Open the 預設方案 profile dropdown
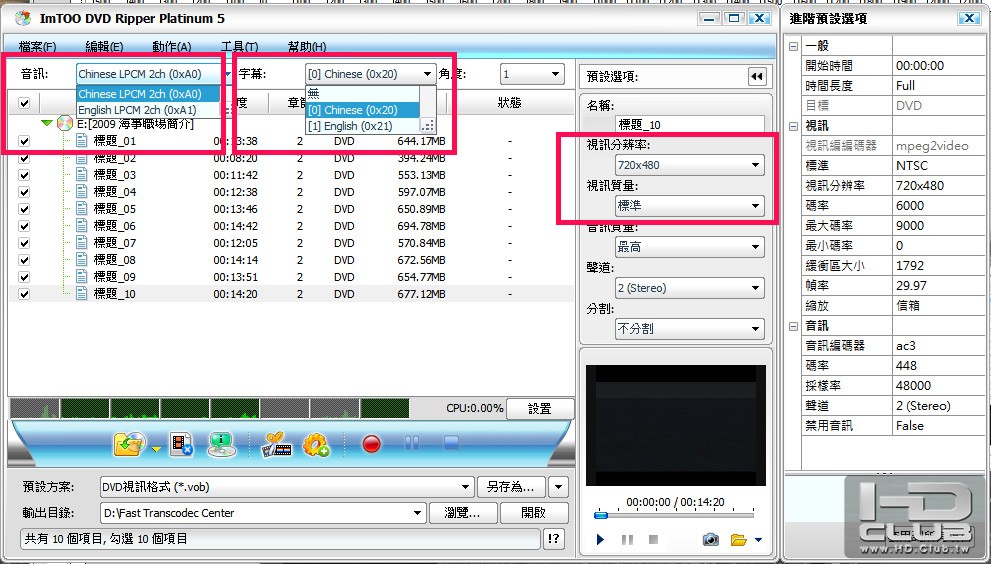 287,487
